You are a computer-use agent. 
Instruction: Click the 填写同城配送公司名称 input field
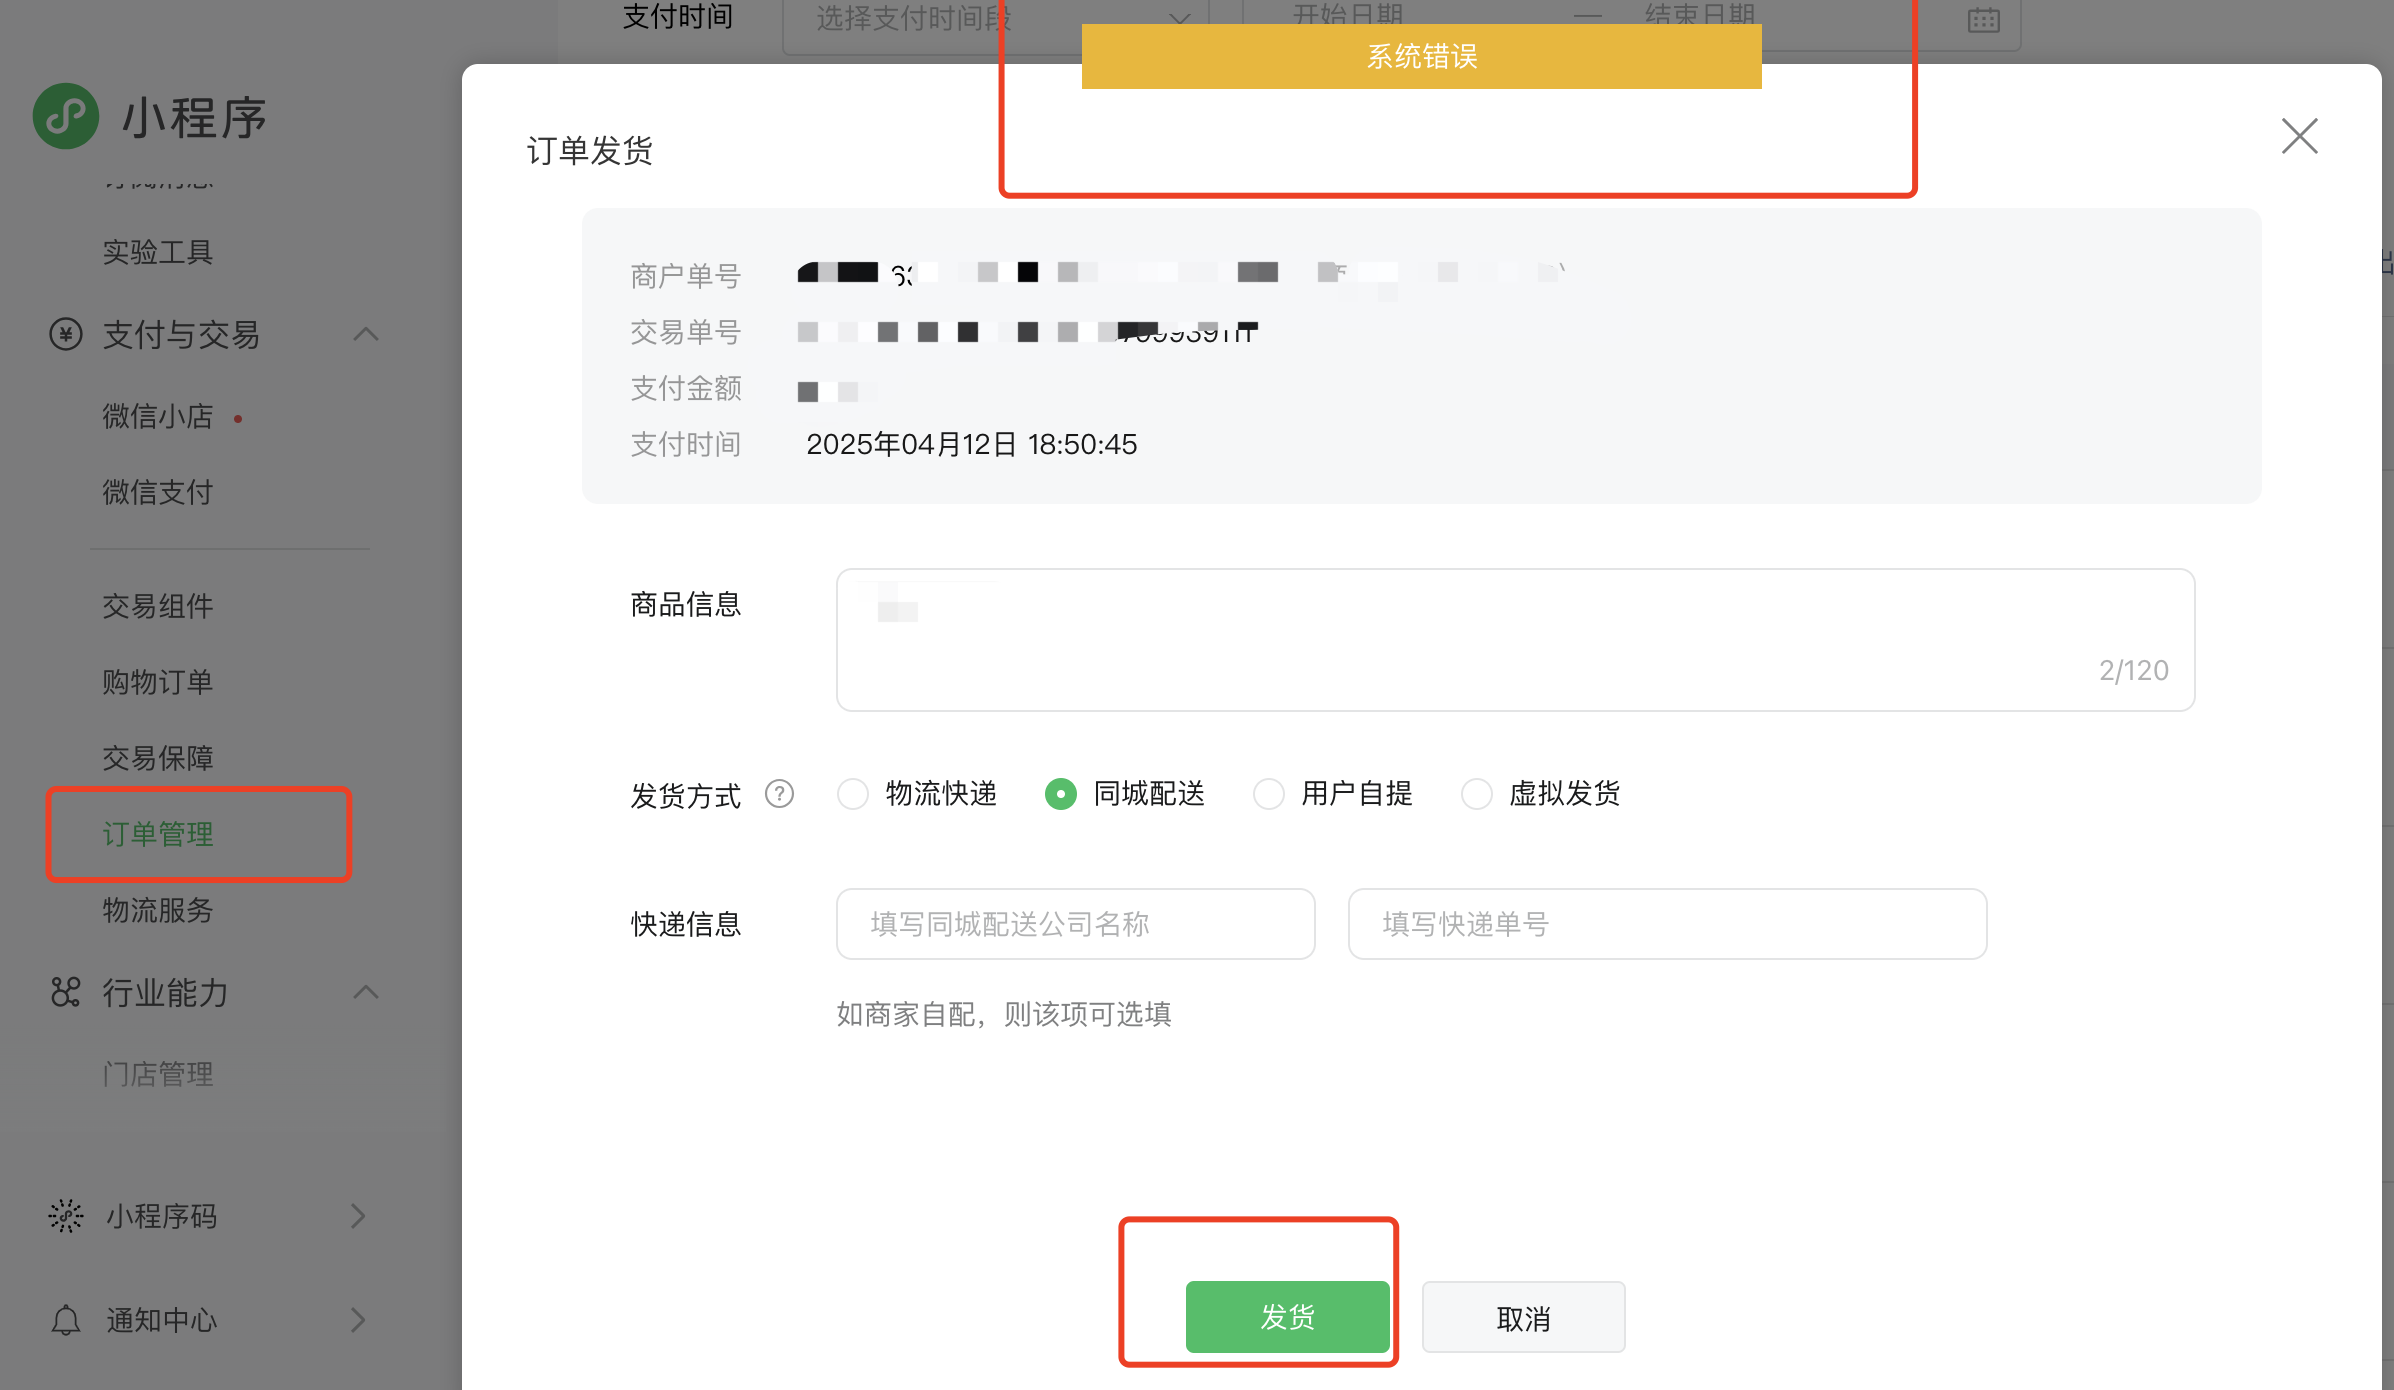click(x=1075, y=924)
